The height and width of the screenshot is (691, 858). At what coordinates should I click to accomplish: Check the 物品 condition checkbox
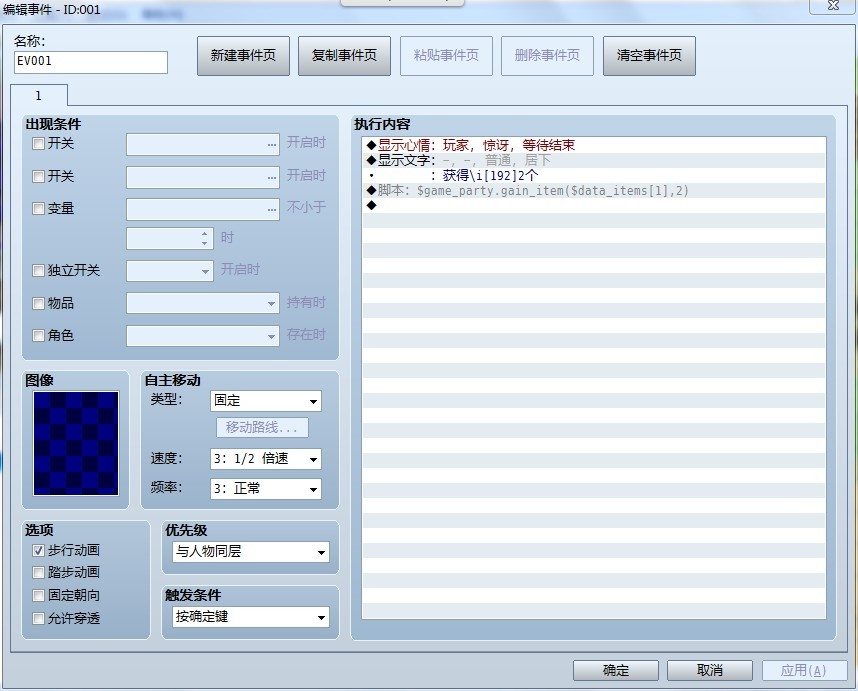point(38,303)
